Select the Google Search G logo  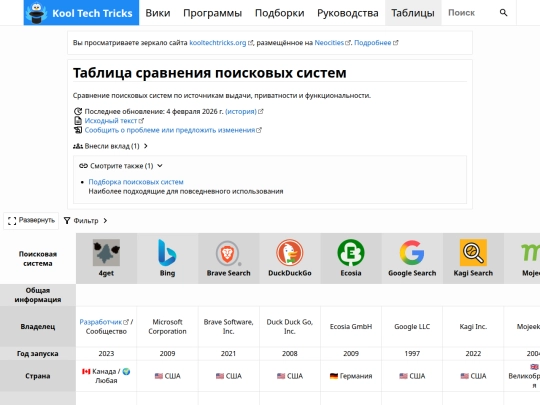pyautogui.click(x=412, y=252)
